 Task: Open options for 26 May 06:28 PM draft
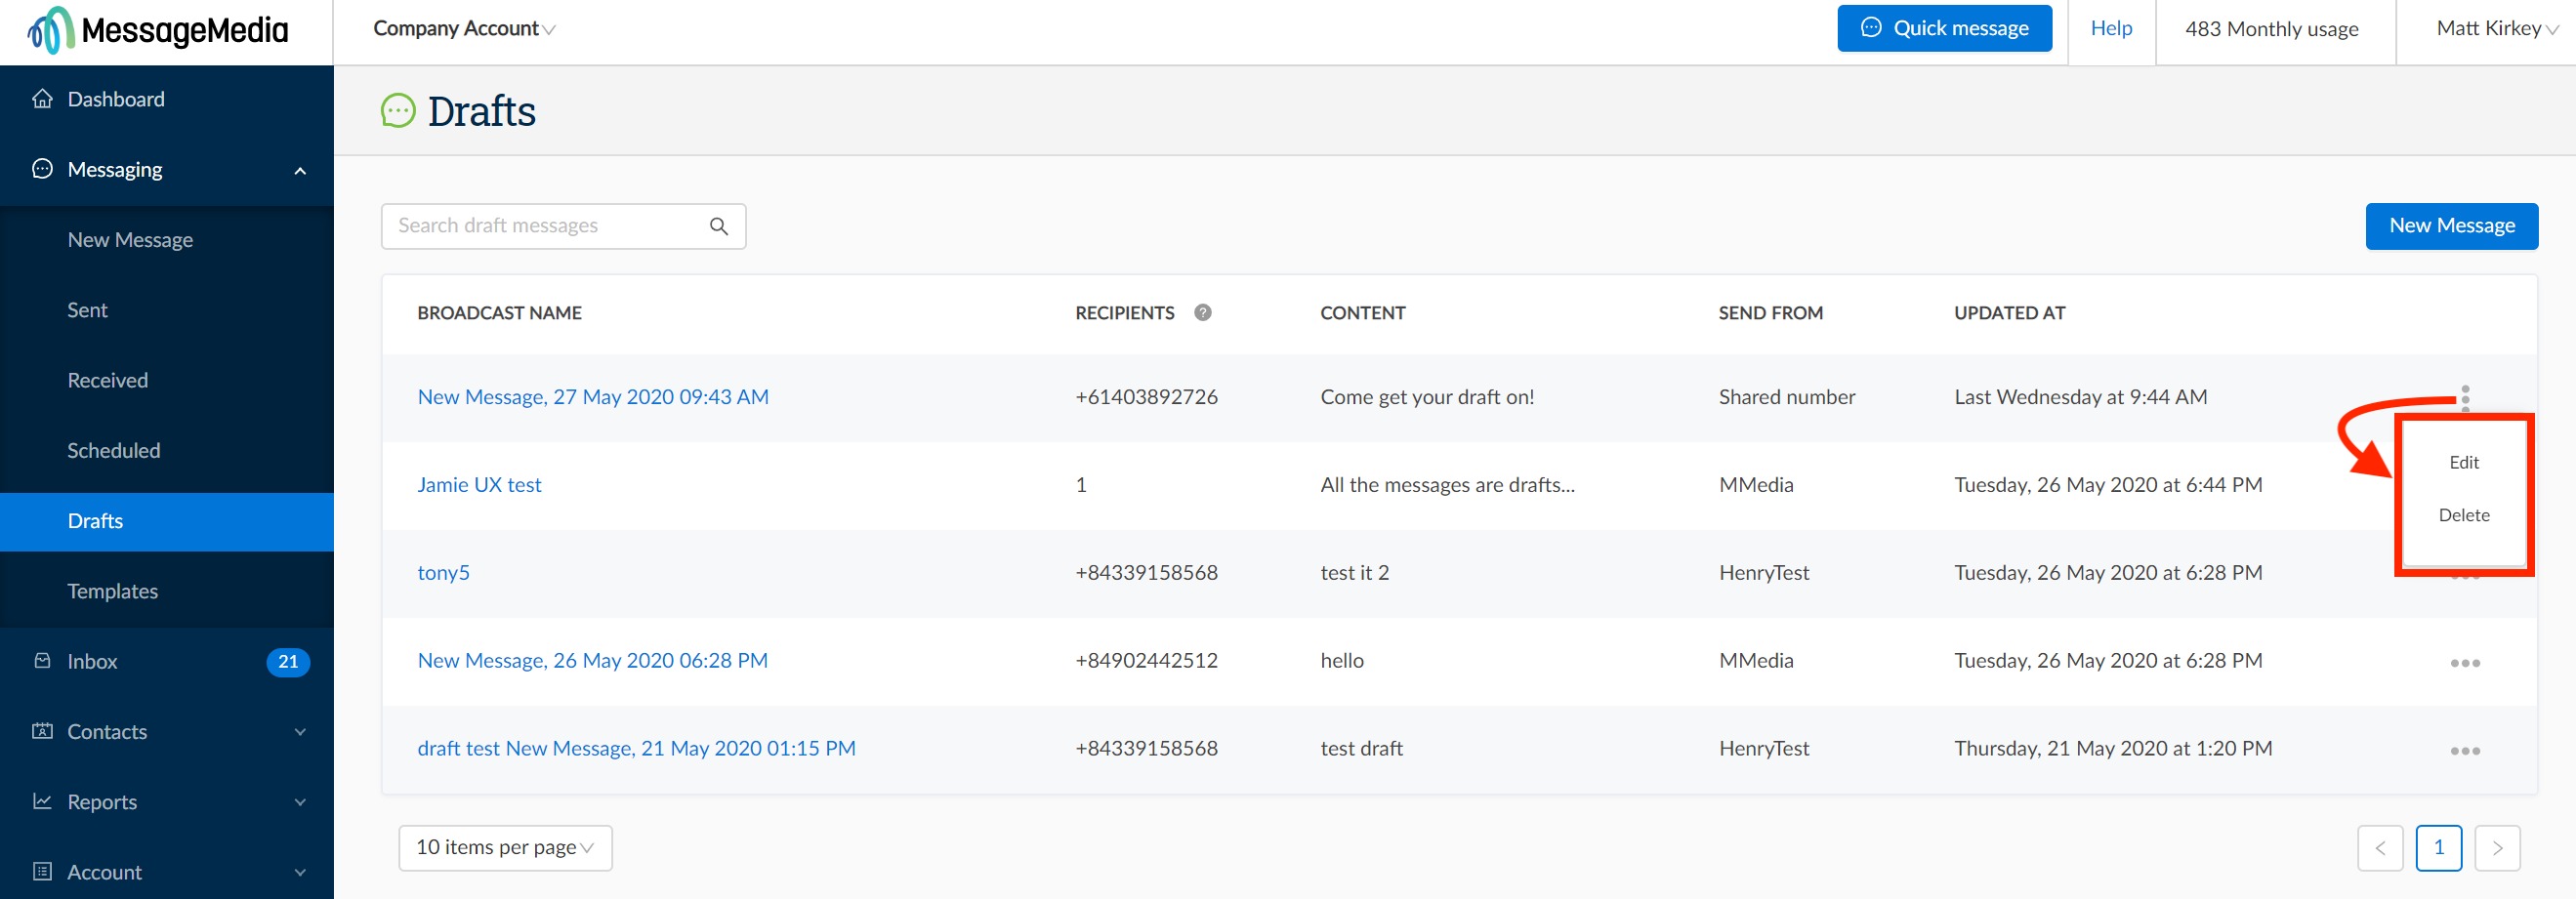point(2465,663)
